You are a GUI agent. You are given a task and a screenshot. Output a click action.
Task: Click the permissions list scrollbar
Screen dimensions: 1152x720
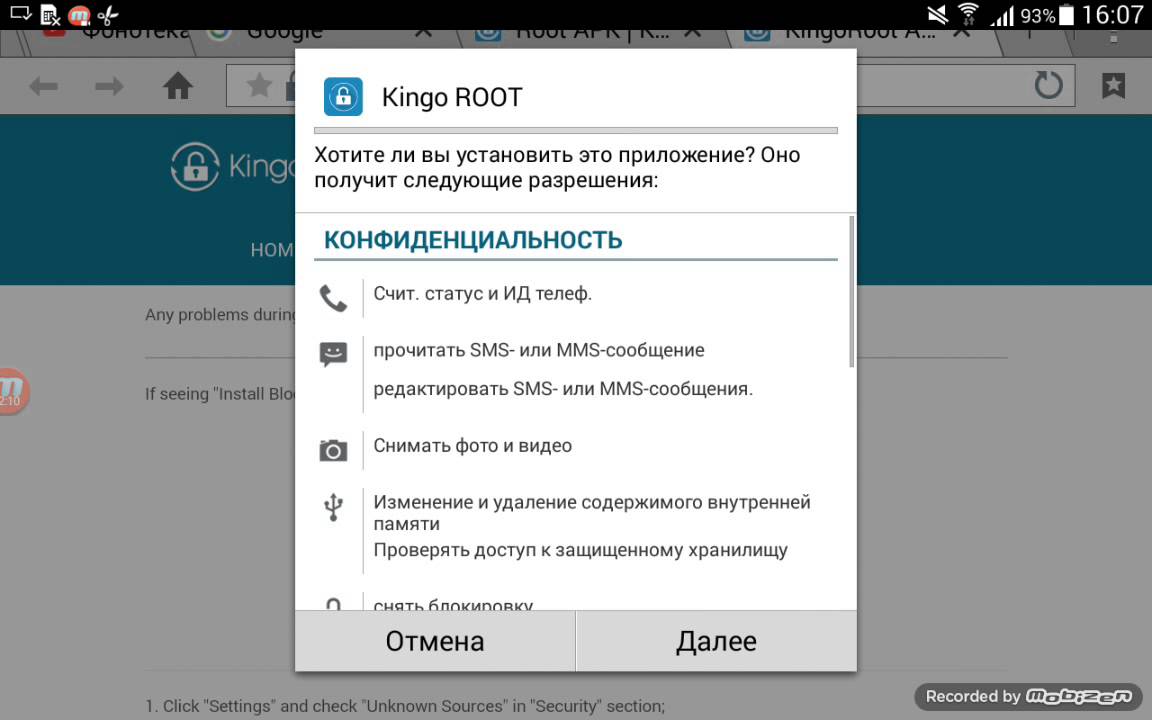click(x=852, y=292)
